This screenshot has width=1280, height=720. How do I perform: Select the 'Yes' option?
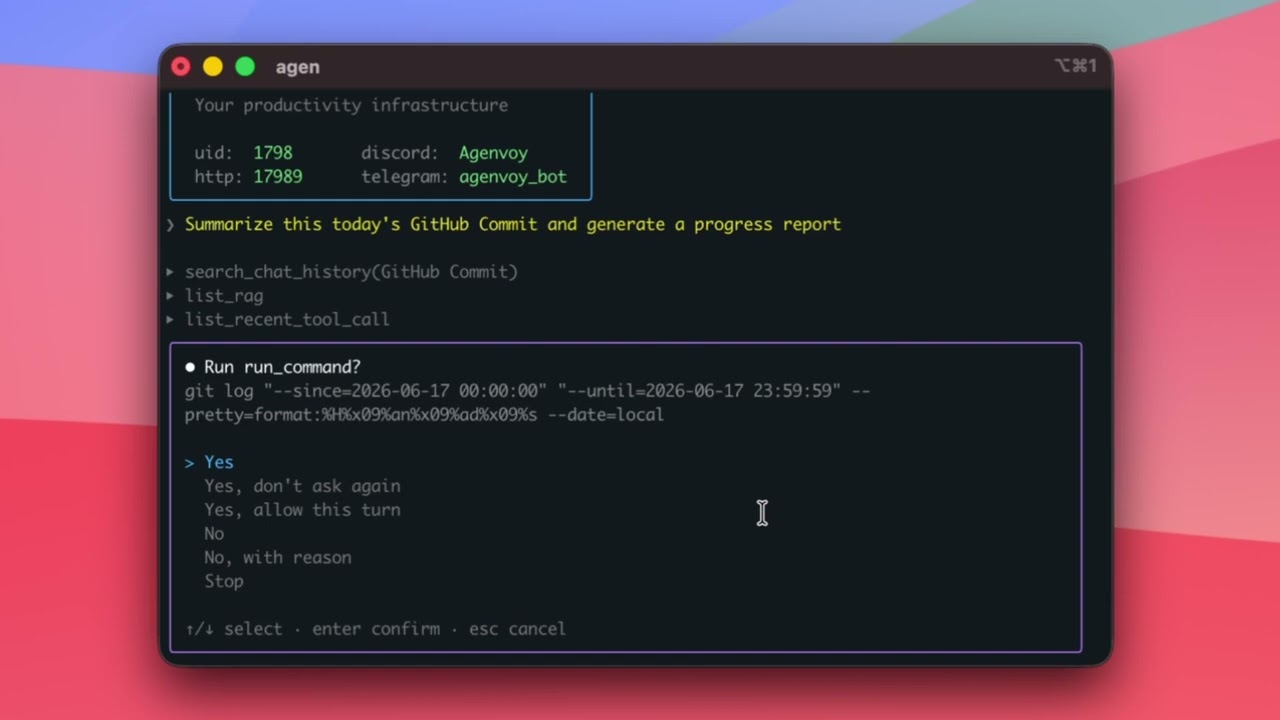click(219, 462)
